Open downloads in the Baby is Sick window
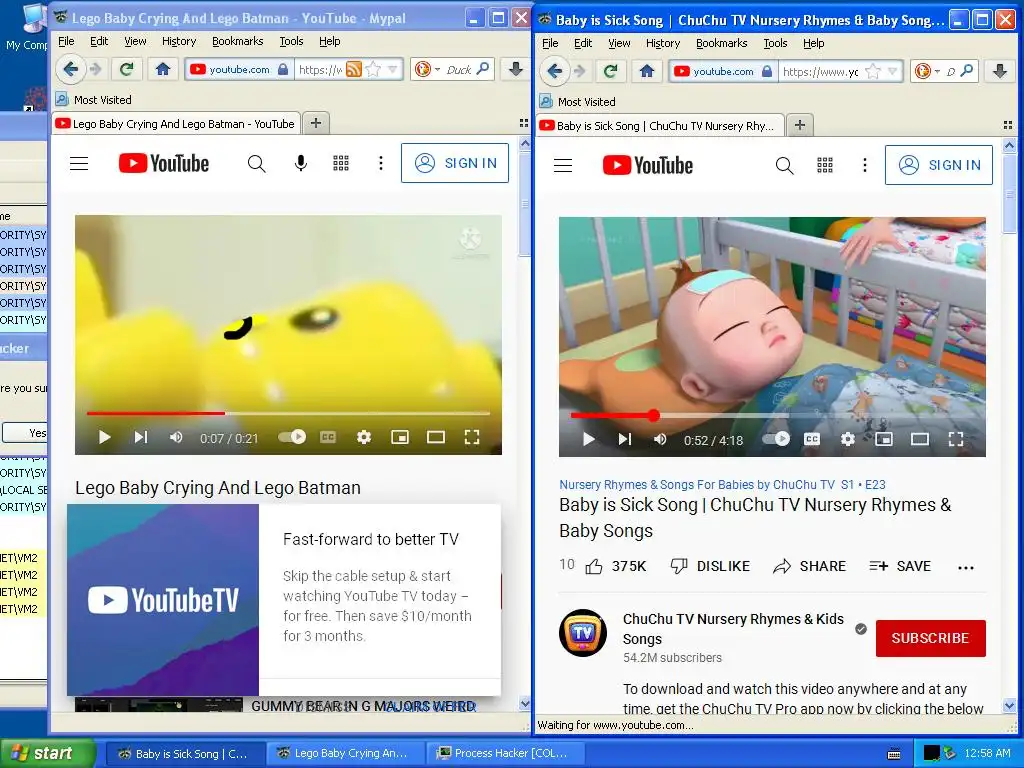The image size is (1024, 768). 1000,71
